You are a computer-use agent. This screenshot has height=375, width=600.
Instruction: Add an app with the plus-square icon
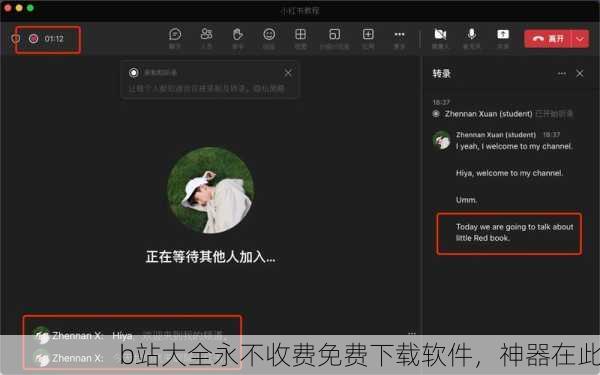(368, 34)
